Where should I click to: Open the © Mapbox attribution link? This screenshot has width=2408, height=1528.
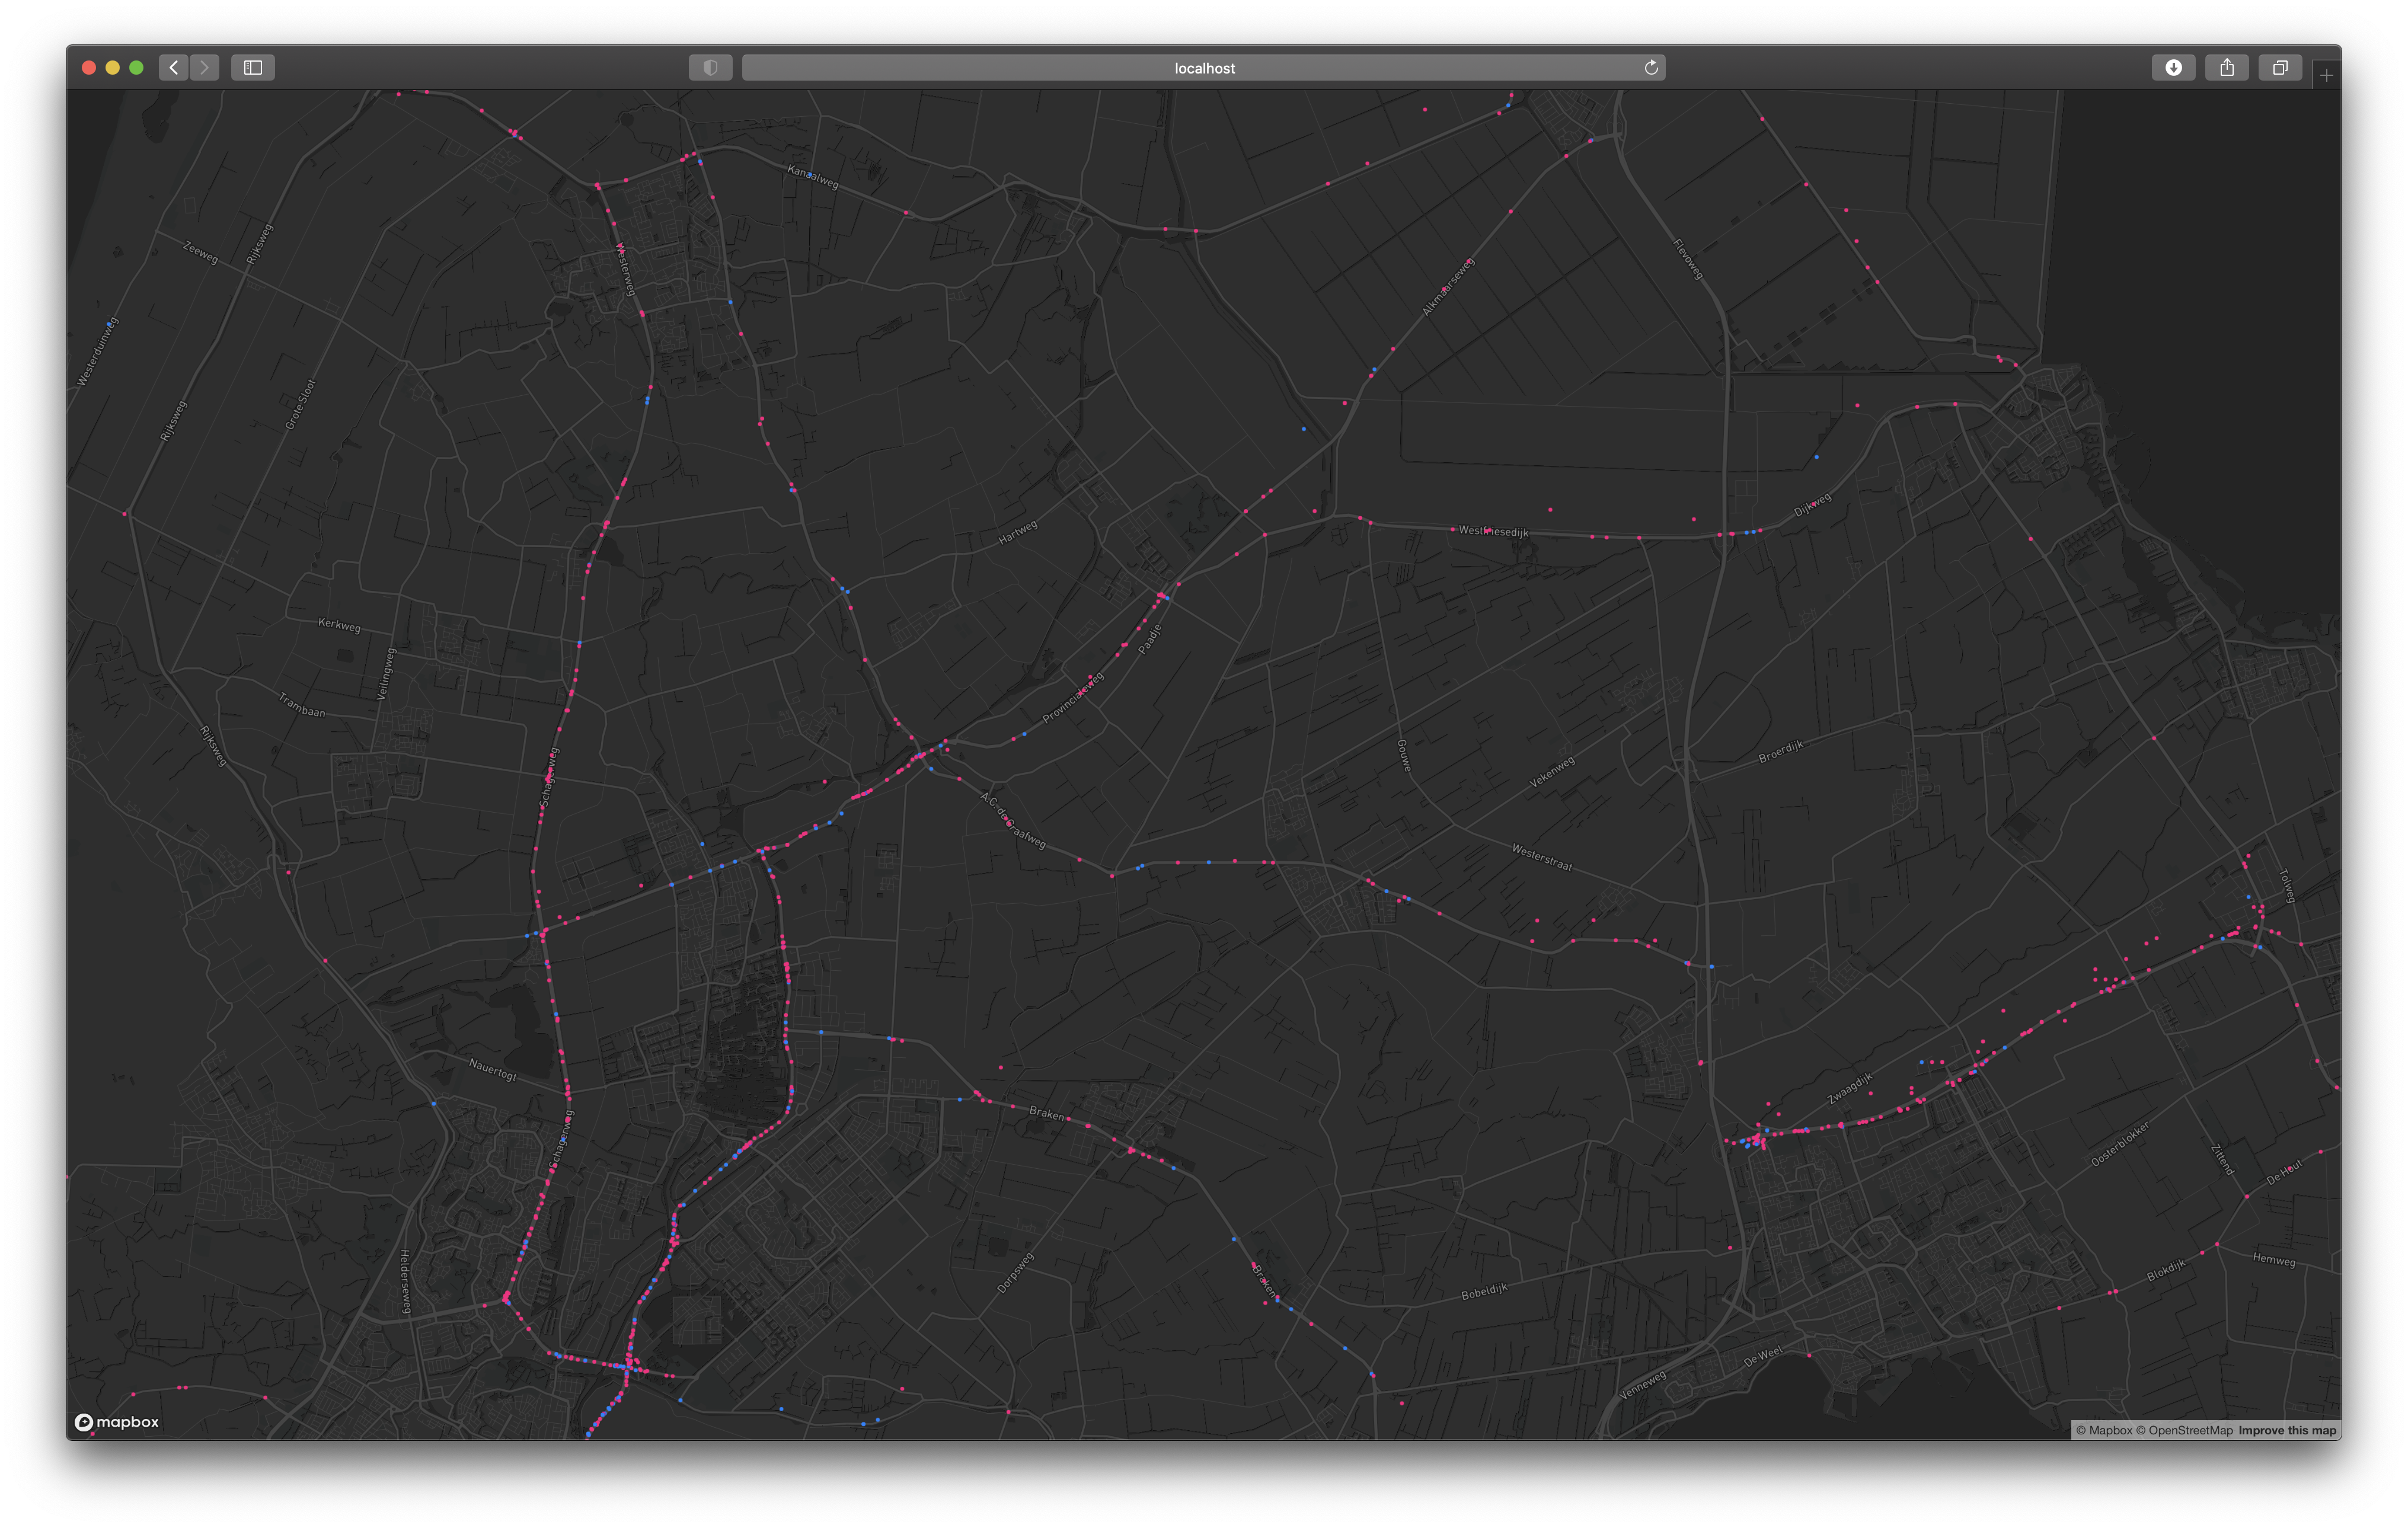tap(2104, 1430)
